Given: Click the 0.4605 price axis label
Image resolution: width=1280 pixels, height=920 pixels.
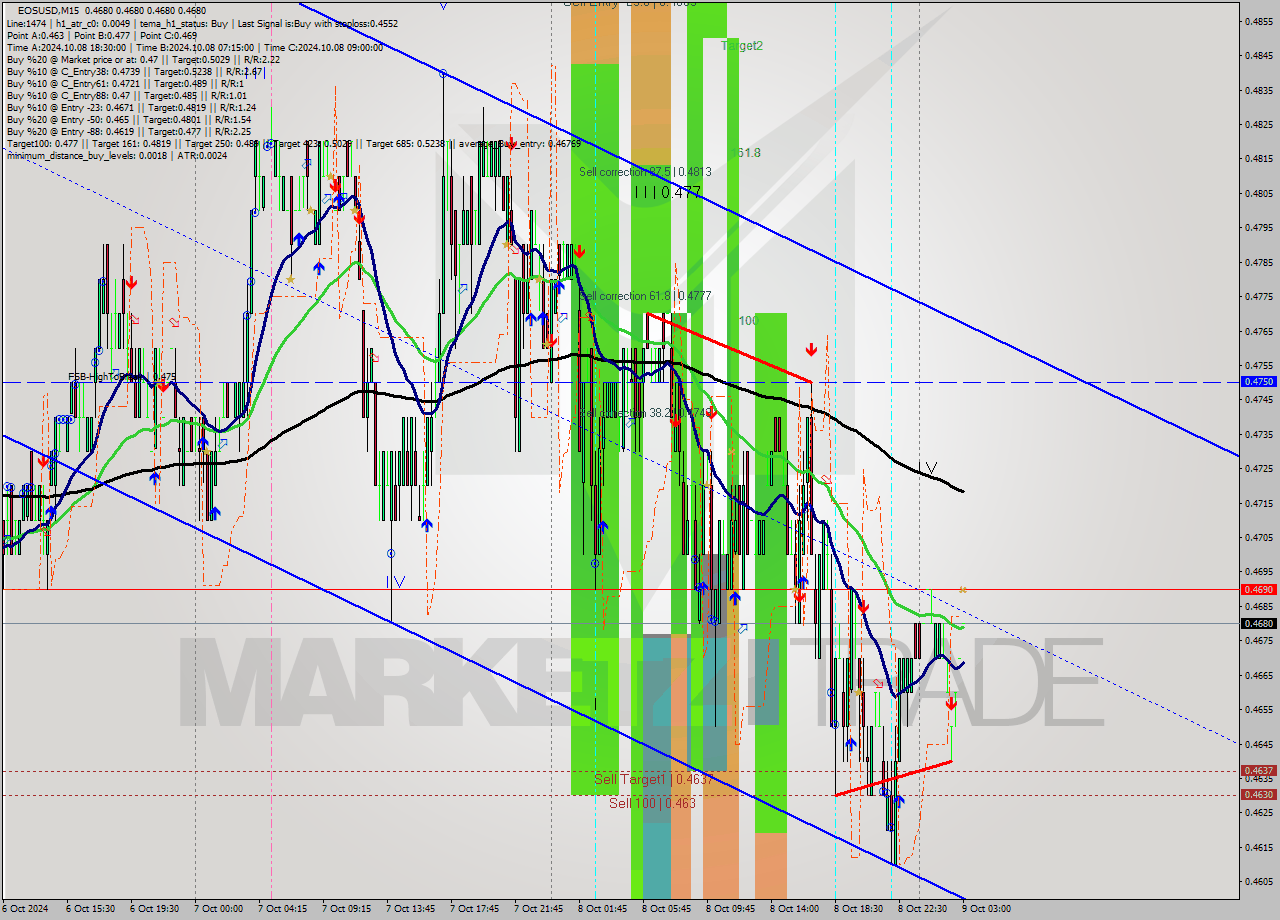Looking at the screenshot, I should point(1259,881).
